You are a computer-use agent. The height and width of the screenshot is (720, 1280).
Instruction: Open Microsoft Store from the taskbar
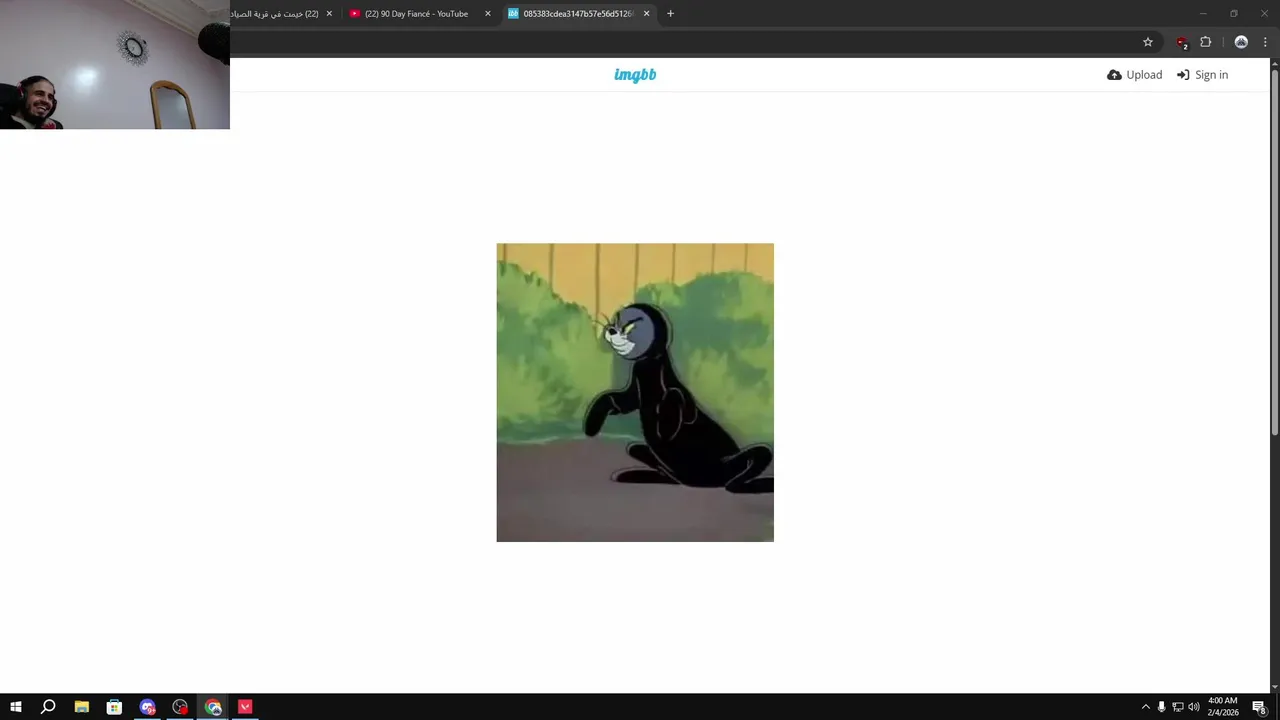[x=114, y=707]
